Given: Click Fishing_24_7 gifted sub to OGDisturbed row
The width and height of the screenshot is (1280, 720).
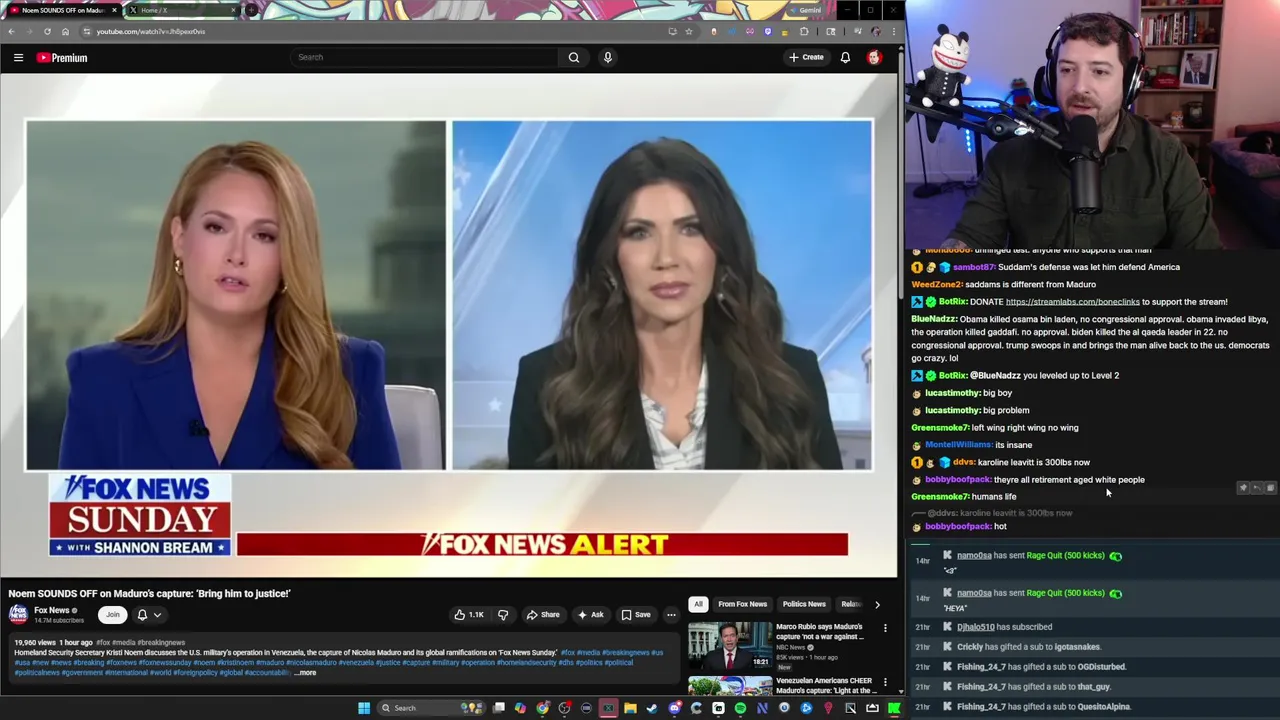Looking at the screenshot, I should [1093, 667].
